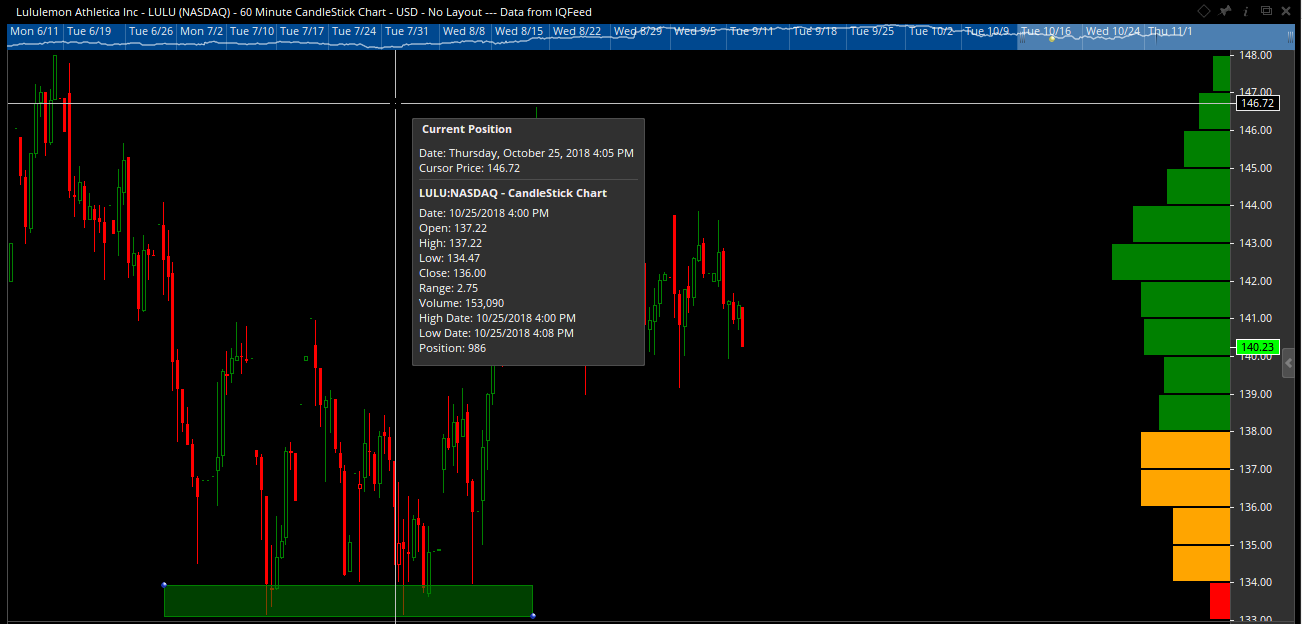
Task: Click the overlapping windows icon in the title bar
Action: (x=1266, y=10)
